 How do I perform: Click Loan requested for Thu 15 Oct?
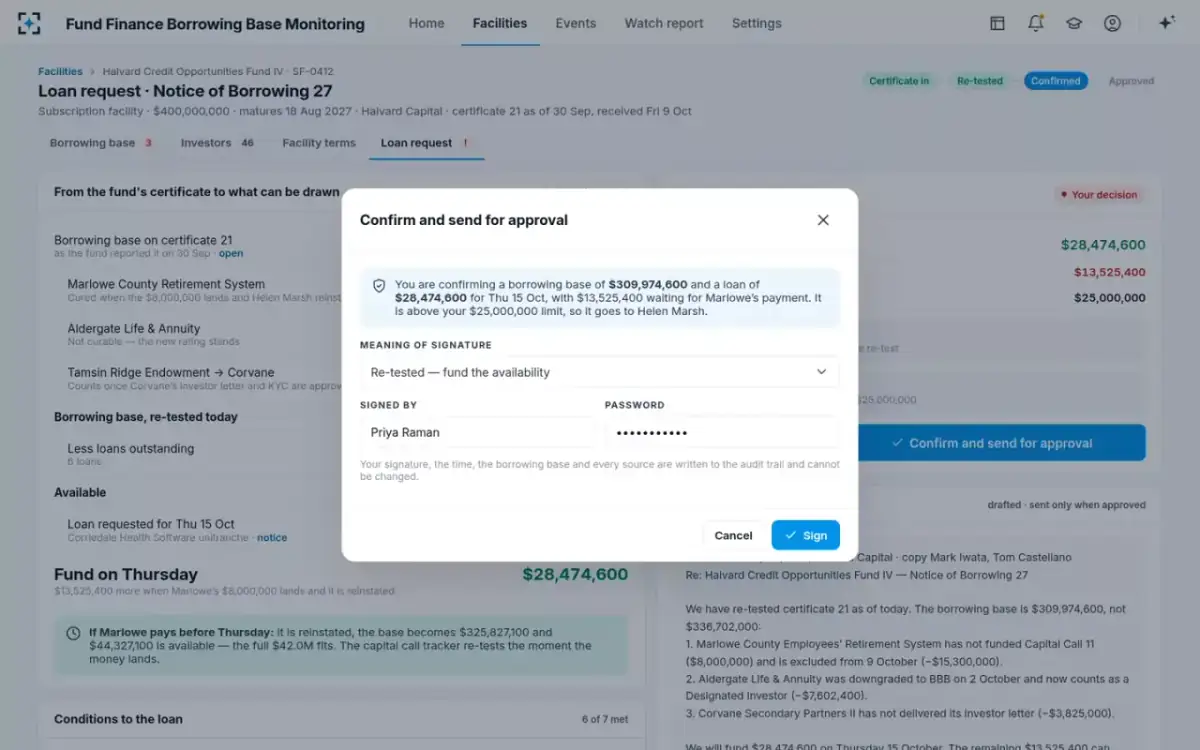(x=151, y=524)
